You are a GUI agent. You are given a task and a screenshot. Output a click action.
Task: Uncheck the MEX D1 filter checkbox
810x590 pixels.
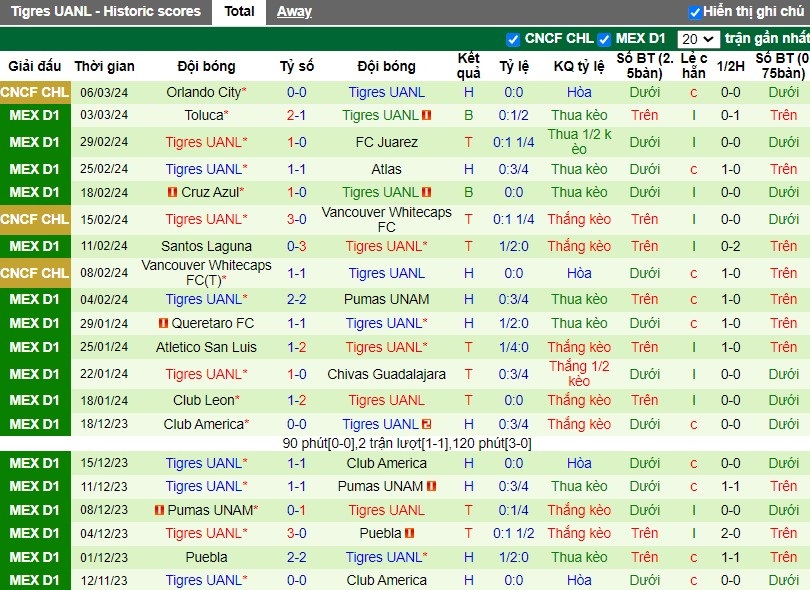click(x=603, y=39)
